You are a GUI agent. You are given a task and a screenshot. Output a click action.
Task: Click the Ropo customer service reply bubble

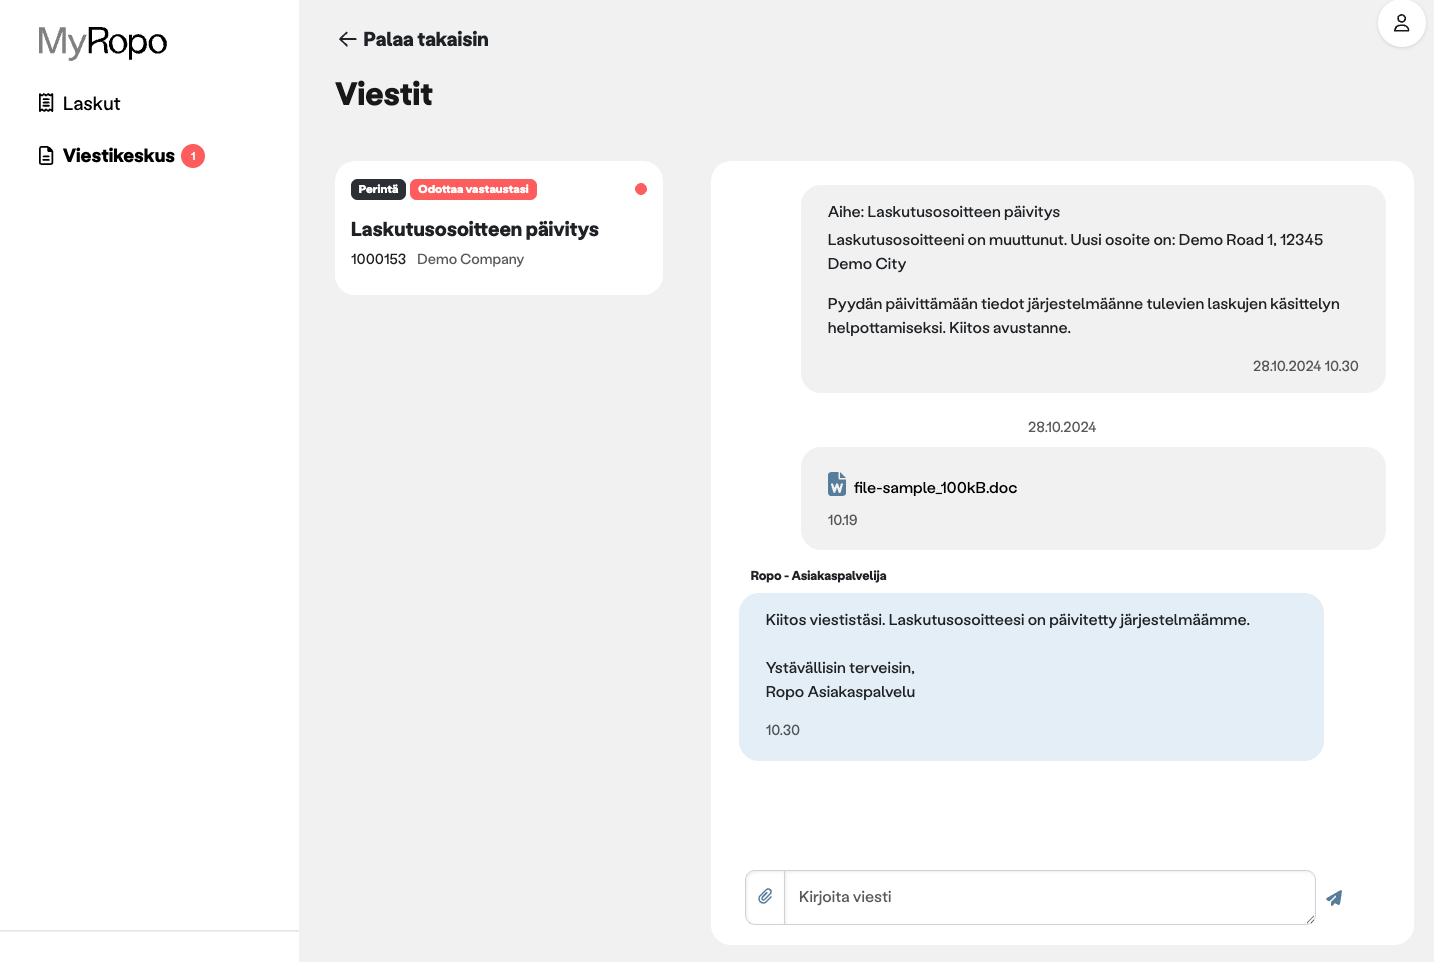1030,676
